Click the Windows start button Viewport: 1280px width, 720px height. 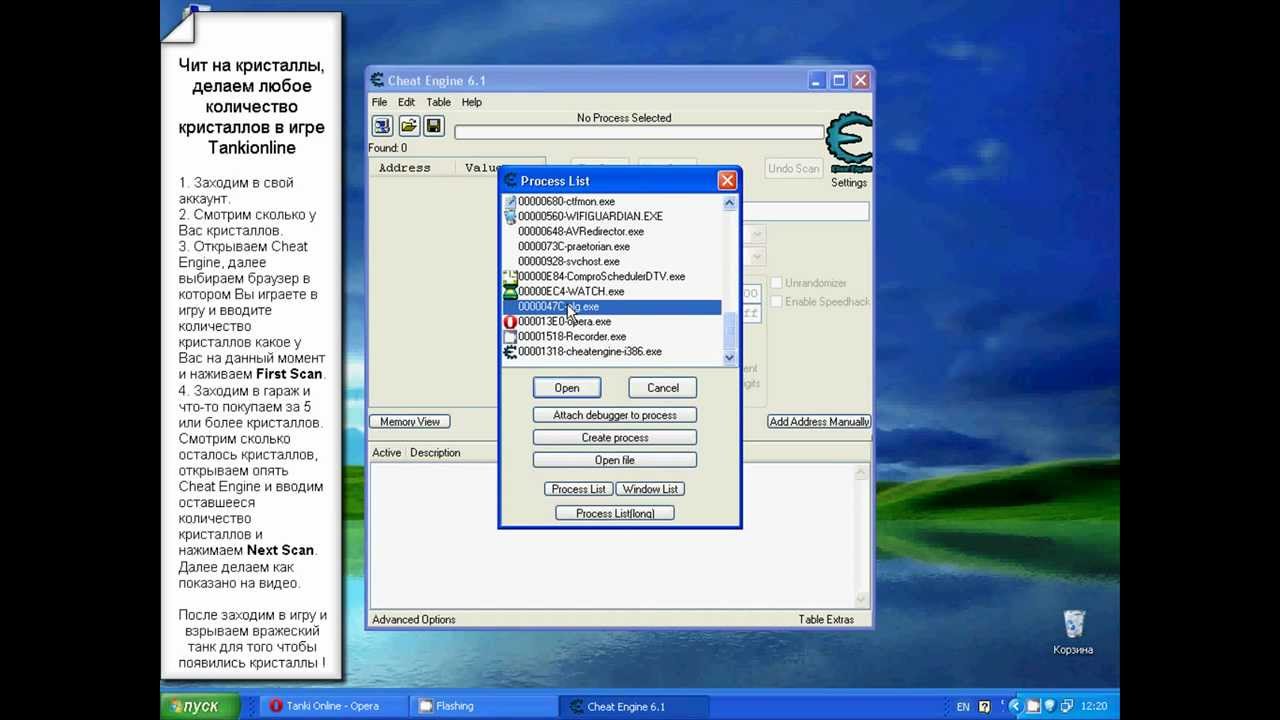[x=200, y=706]
